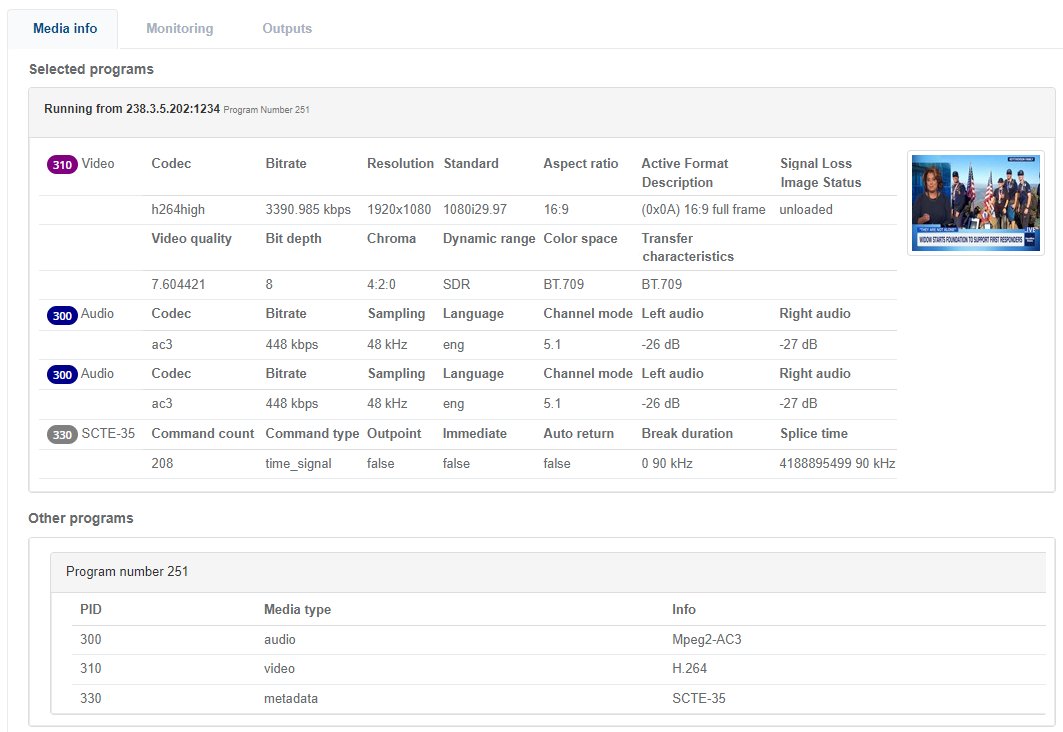Open the news video preview thumbnail
Image resolution: width=1063 pixels, height=732 pixels.
tap(975, 203)
